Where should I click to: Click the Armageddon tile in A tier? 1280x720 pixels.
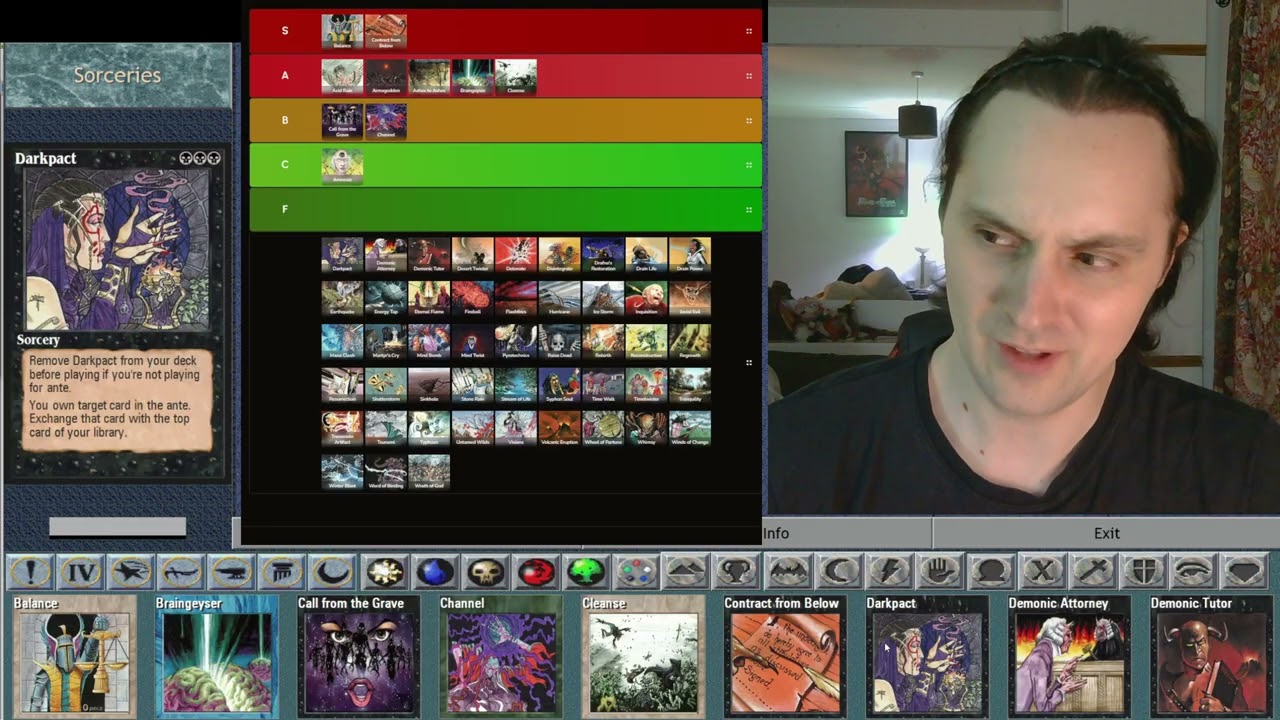tap(385, 77)
